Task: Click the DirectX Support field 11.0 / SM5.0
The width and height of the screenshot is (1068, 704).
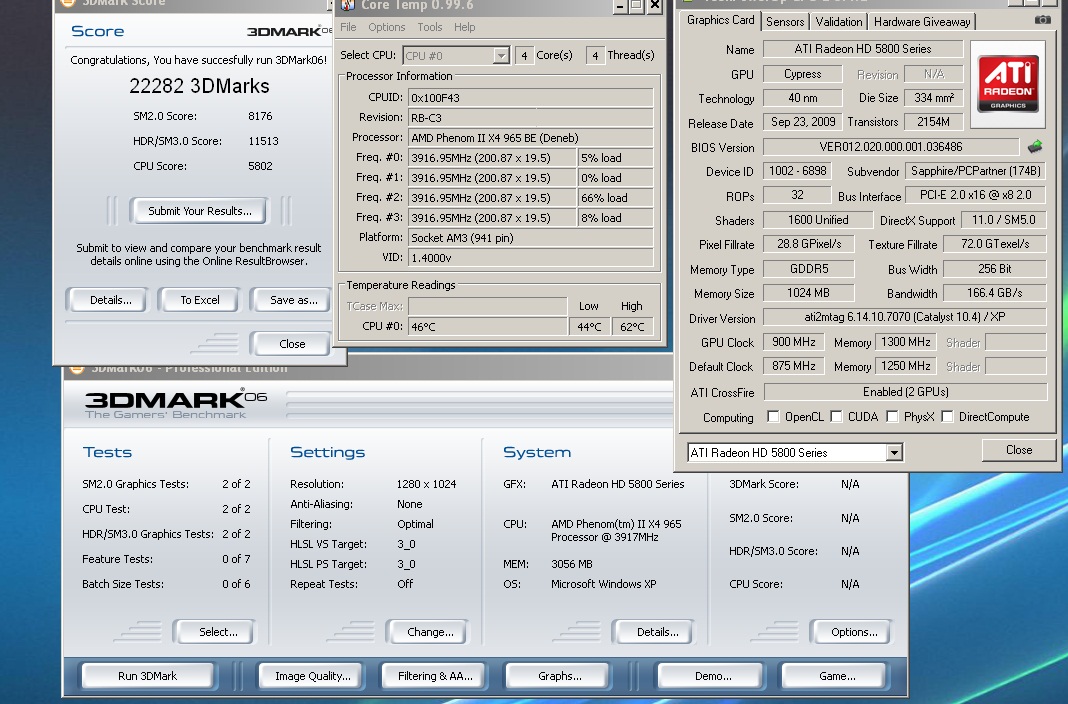Action: tap(1003, 221)
